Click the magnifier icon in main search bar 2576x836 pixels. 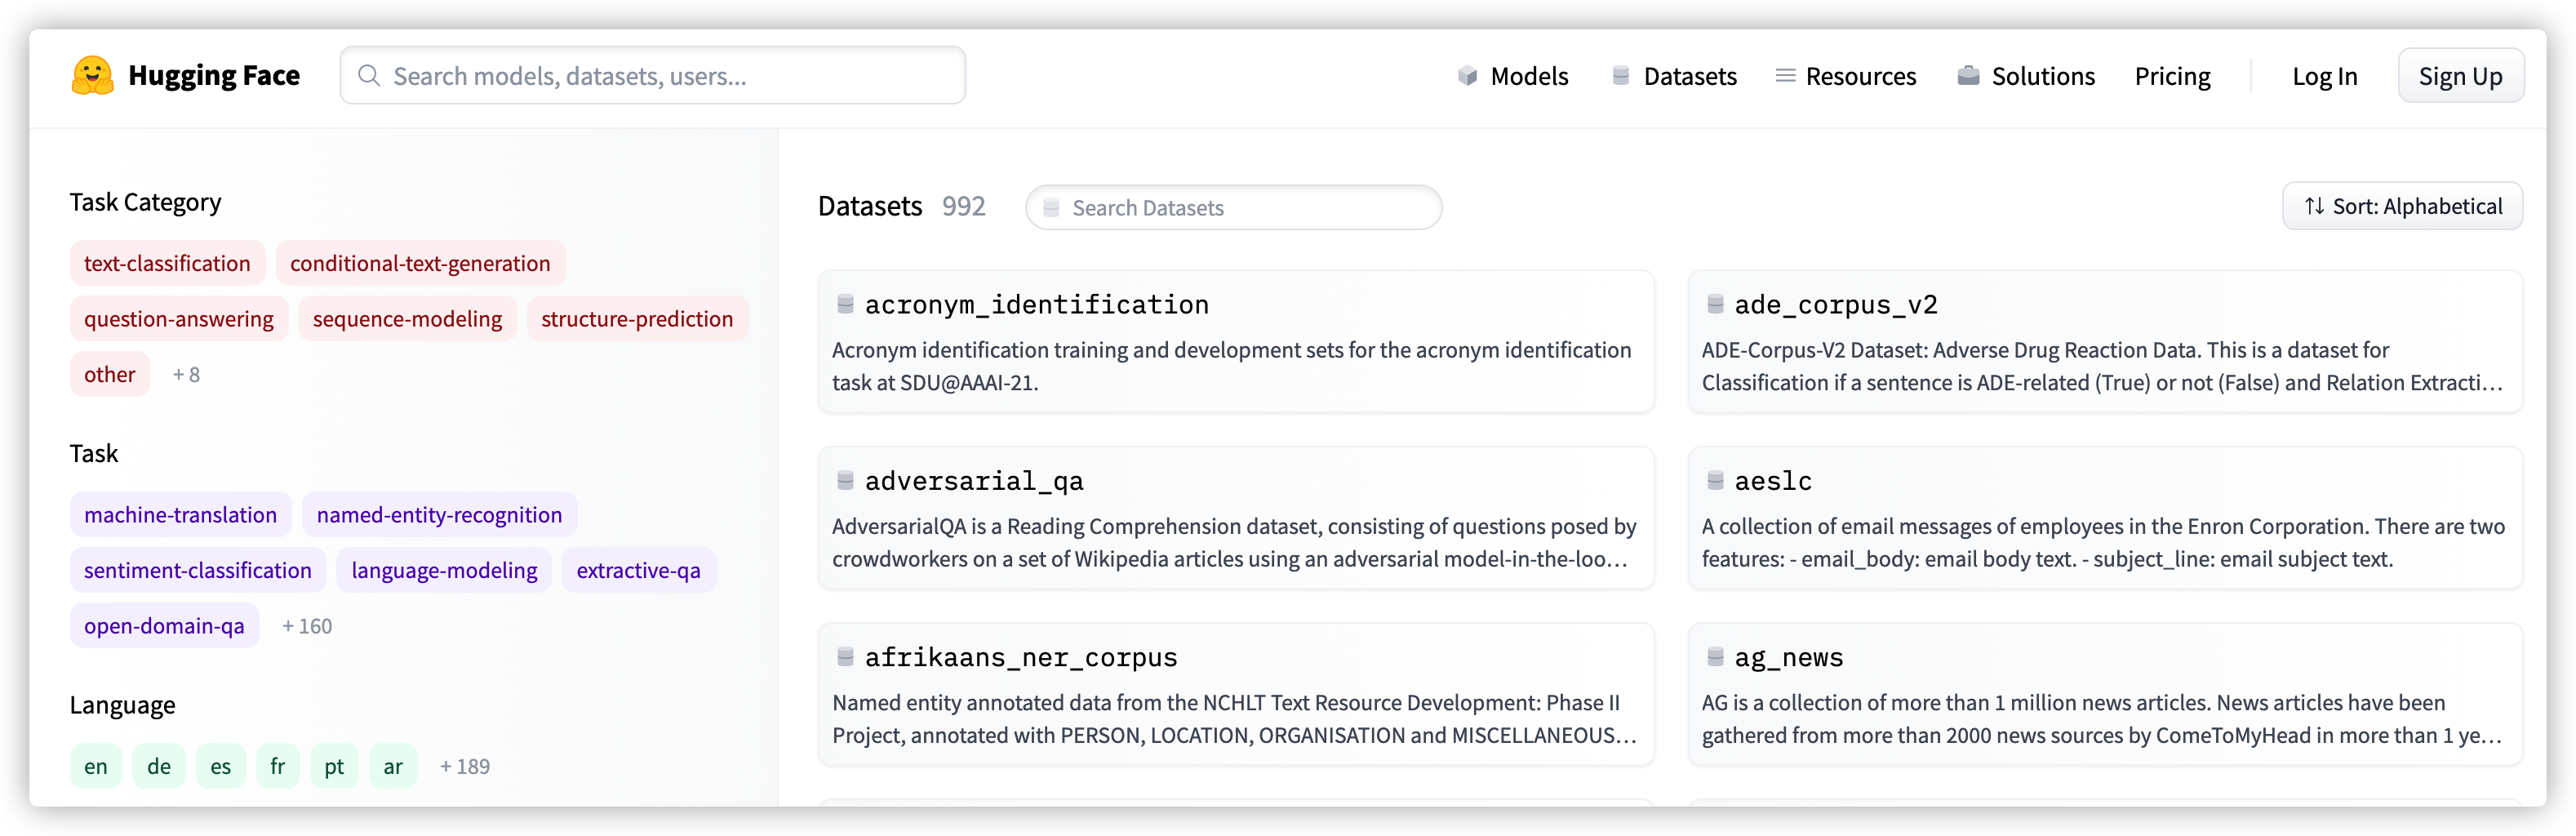368,76
